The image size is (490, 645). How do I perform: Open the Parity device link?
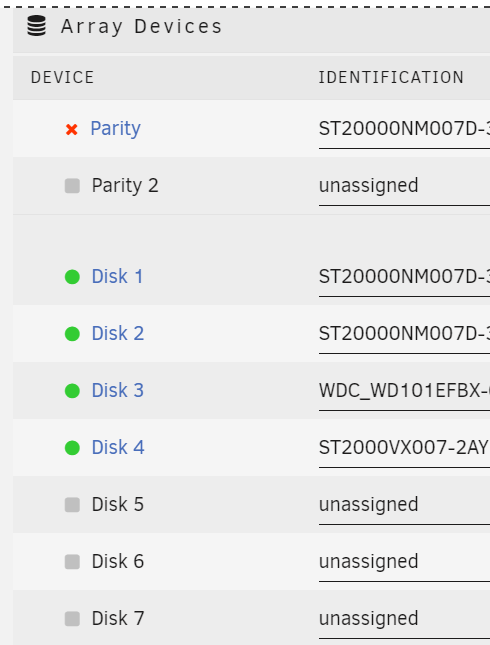pyautogui.click(x=116, y=129)
